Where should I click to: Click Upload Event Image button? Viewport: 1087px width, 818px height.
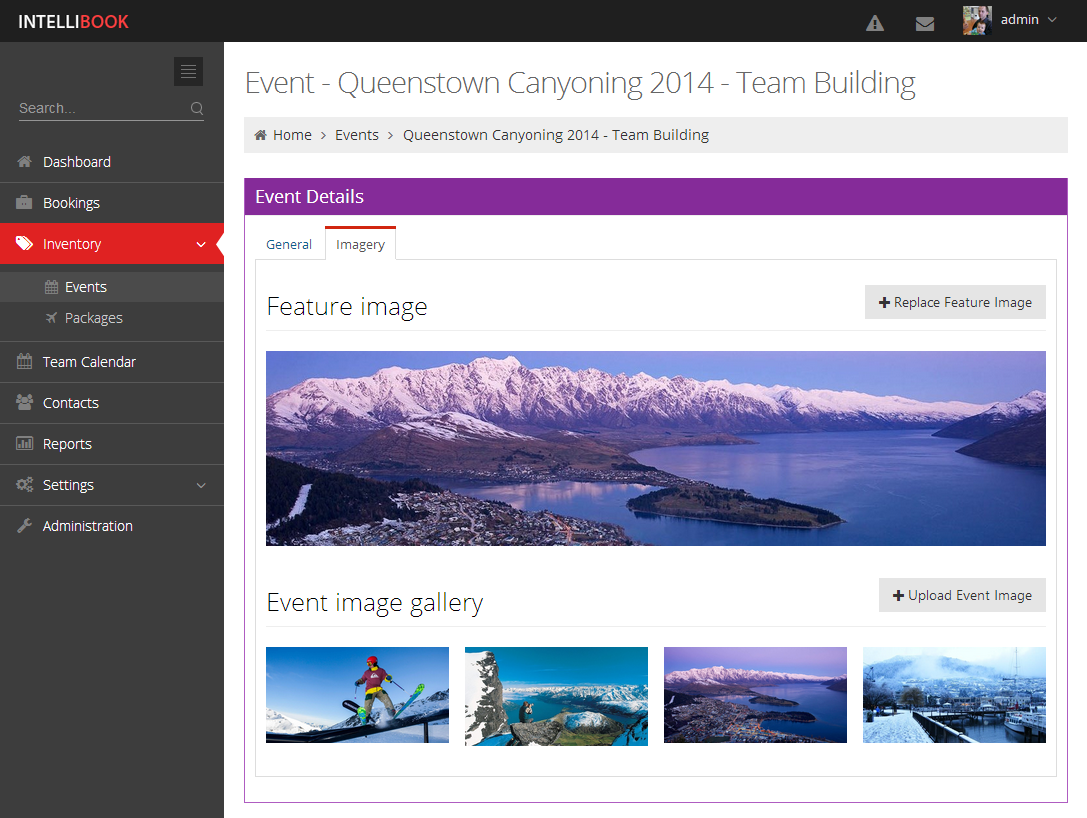tap(962, 595)
